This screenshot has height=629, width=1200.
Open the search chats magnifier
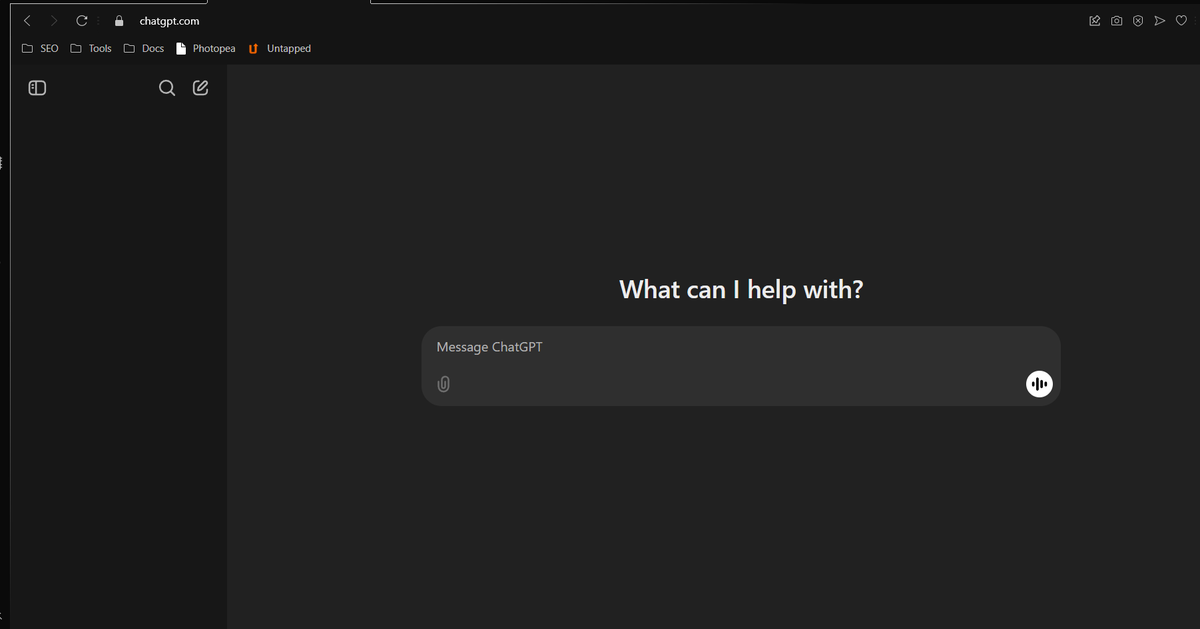click(167, 88)
